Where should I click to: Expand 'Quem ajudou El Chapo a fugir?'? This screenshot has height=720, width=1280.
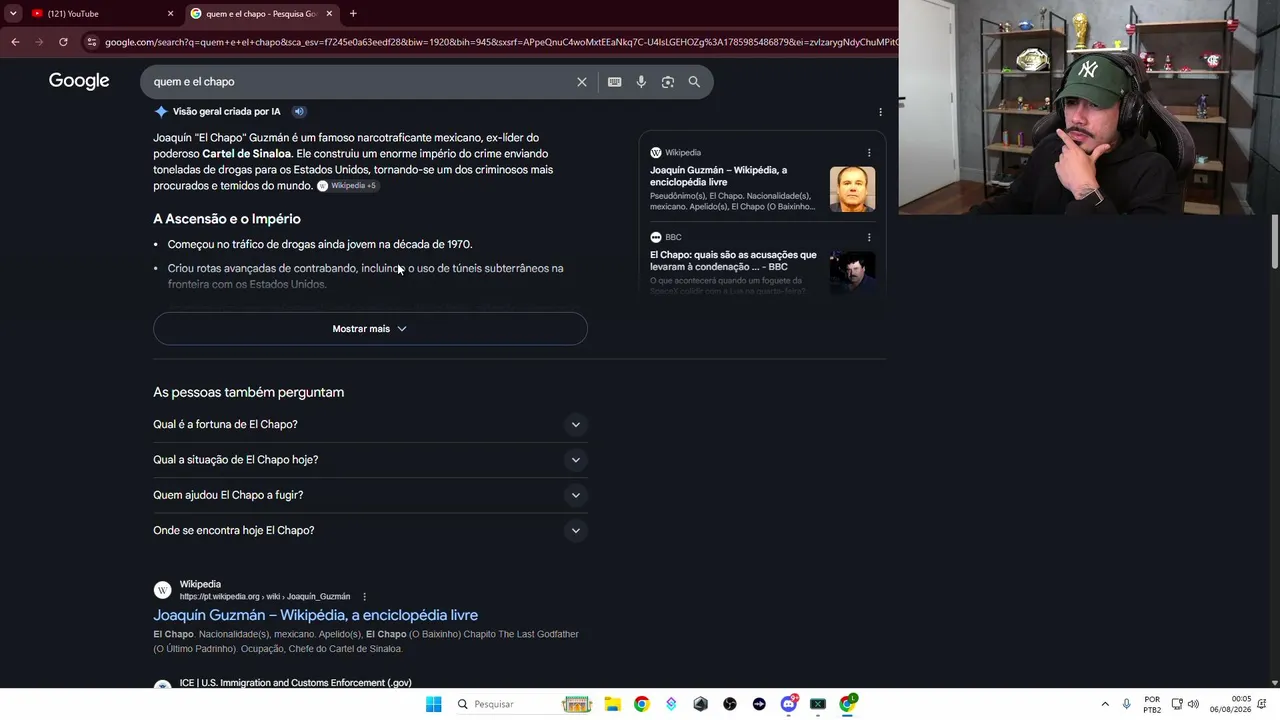[x=370, y=495]
